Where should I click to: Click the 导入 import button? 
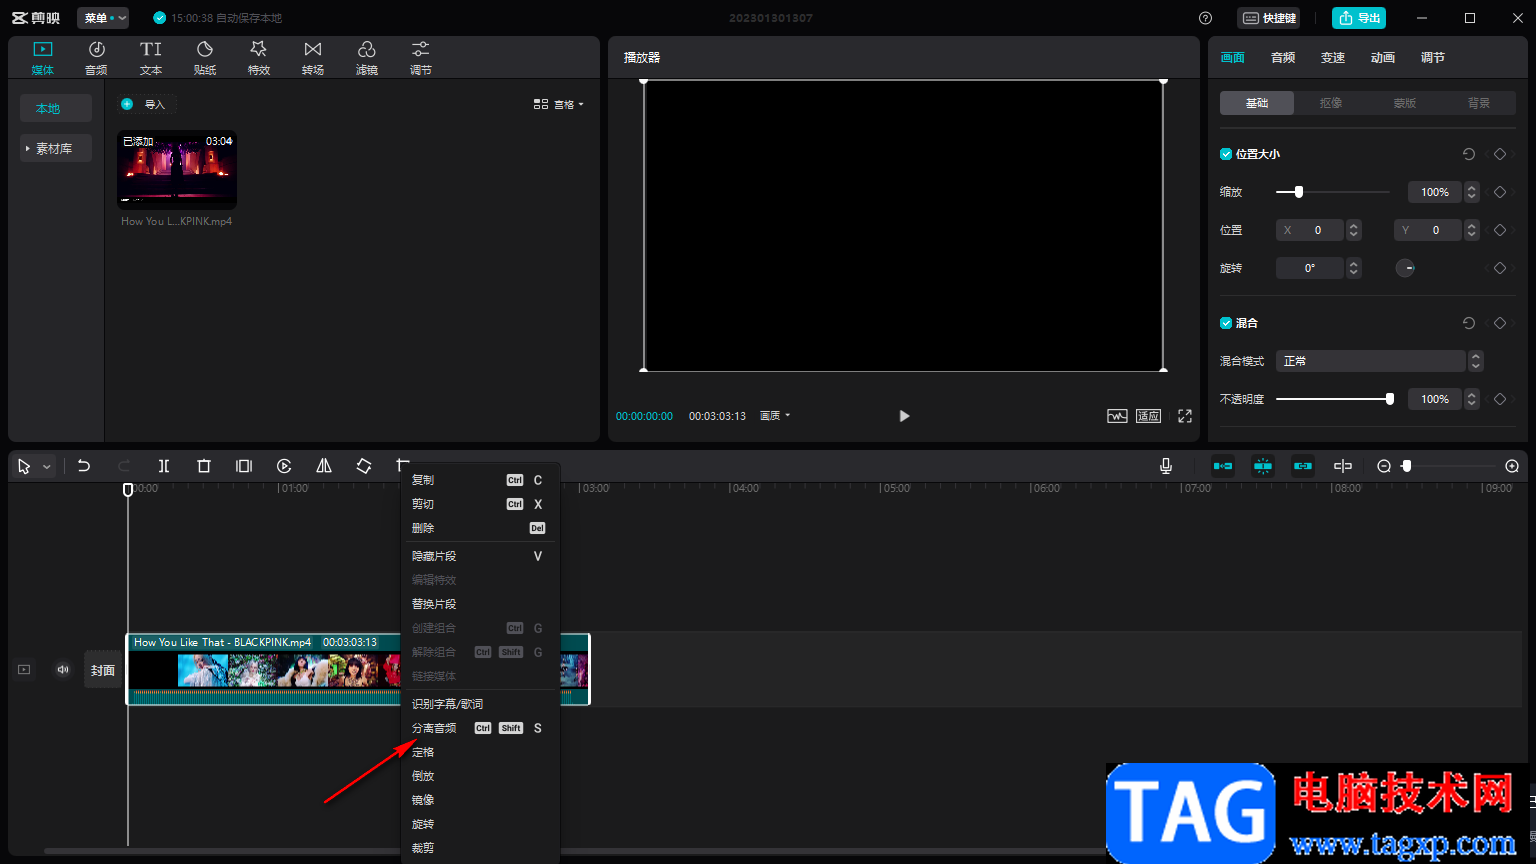tap(147, 104)
